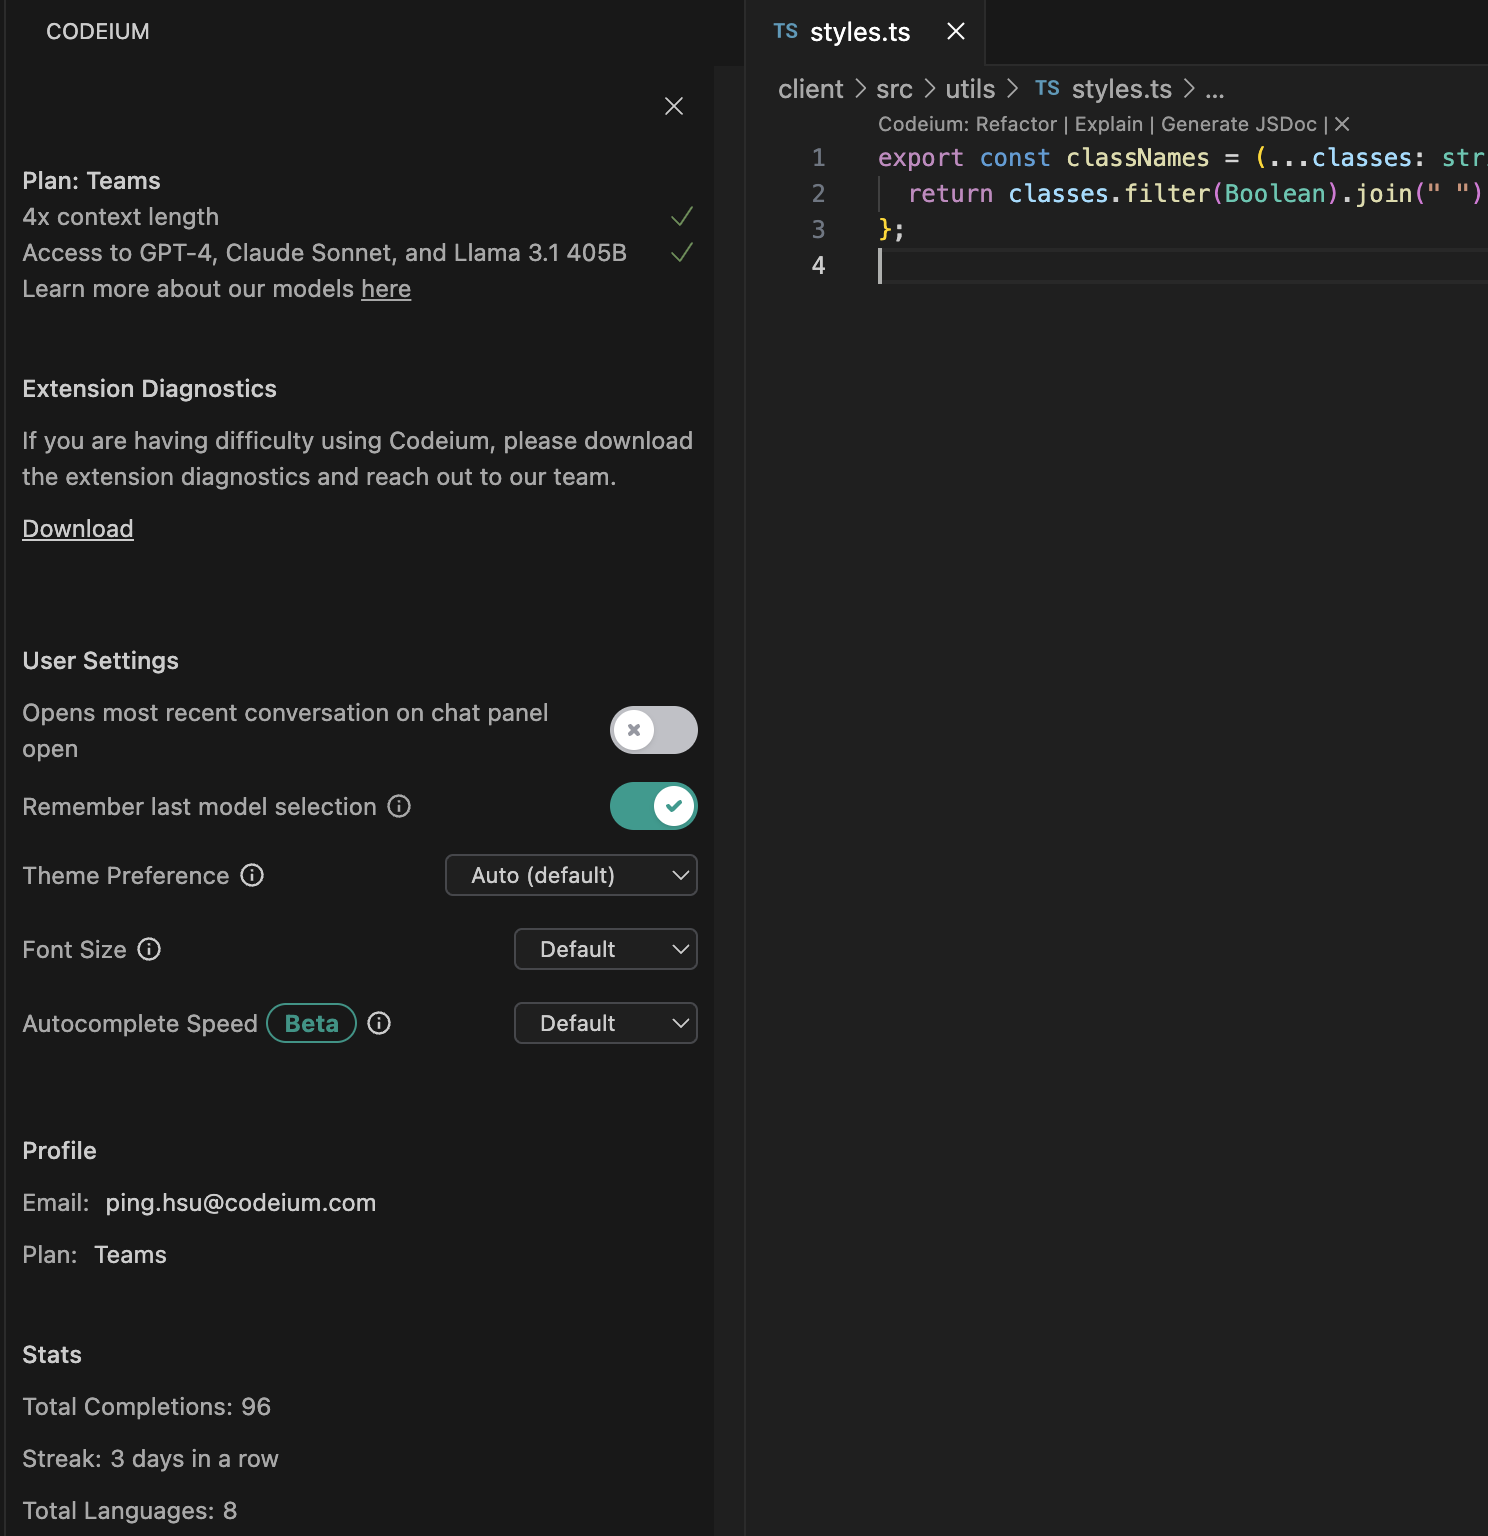Click line number 1 in the gutter

(x=818, y=158)
